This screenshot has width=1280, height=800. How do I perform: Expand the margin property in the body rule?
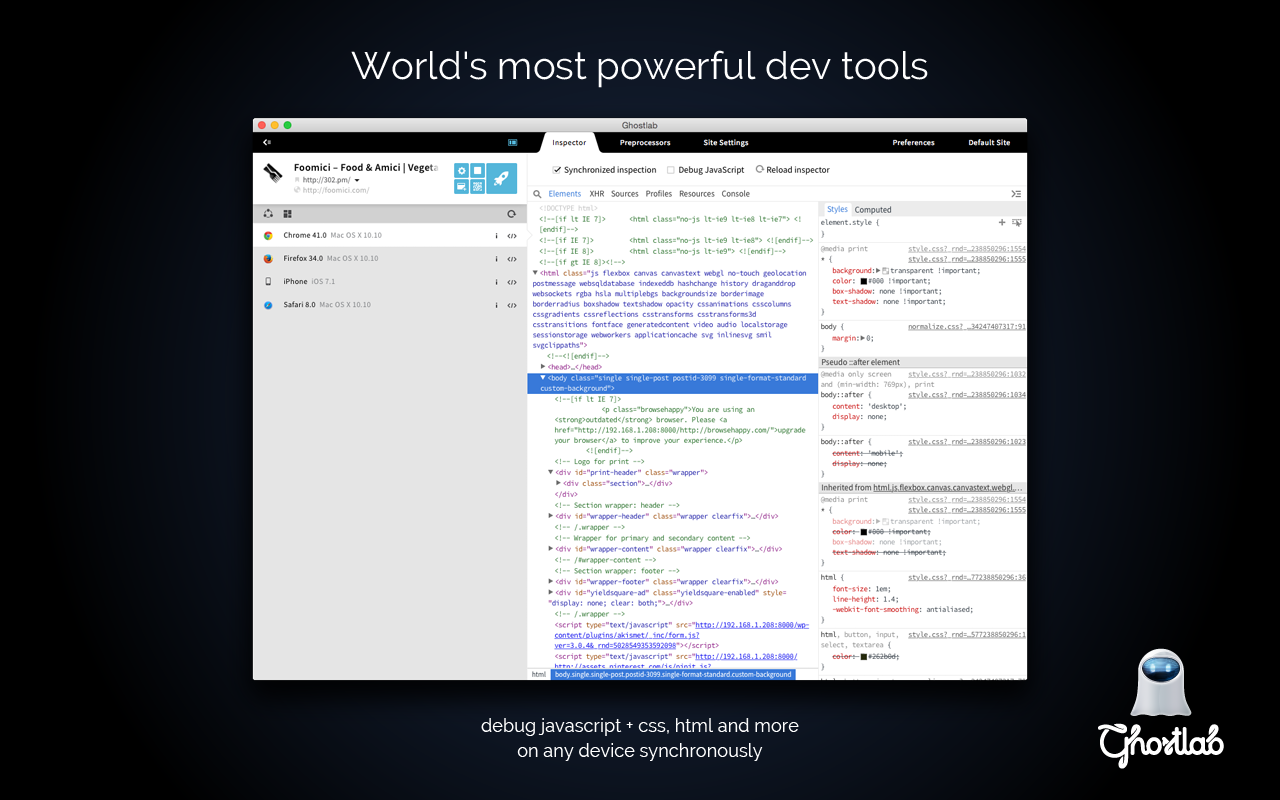coord(863,338)
